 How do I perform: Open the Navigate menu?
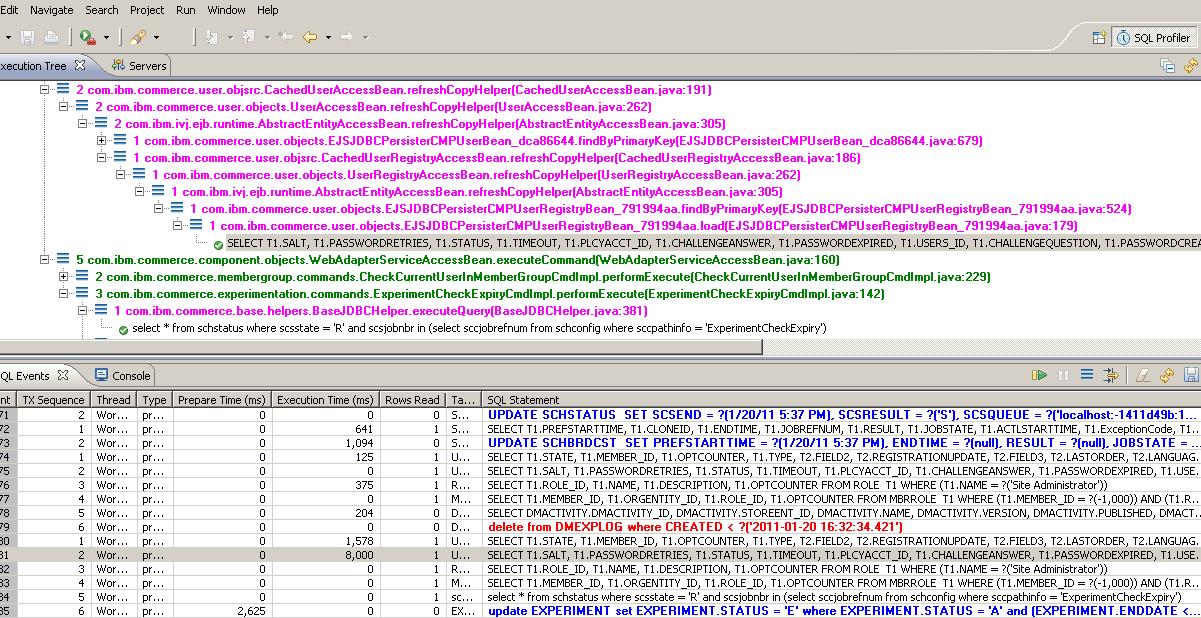pos(51,9)
